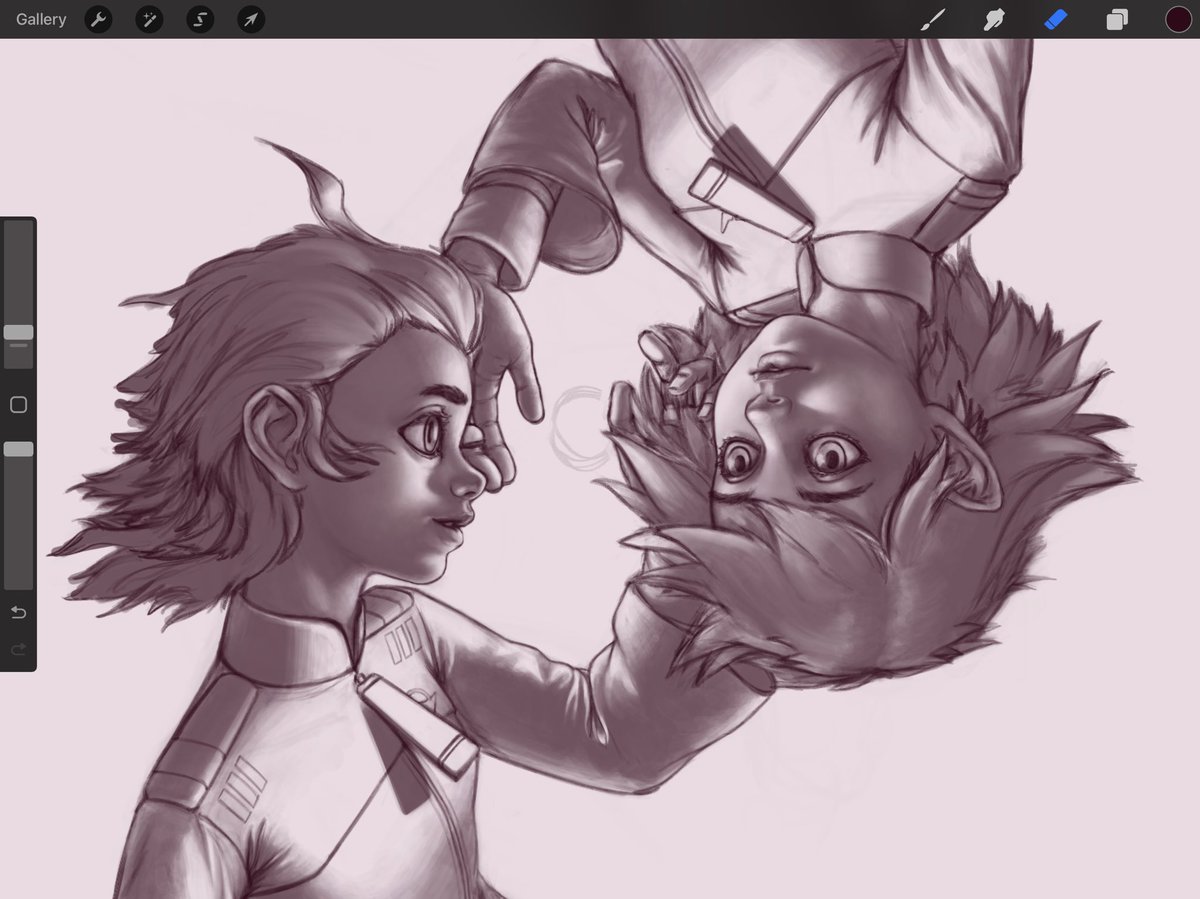Open the Gallery
This screenshot has width=1200, height=899.
click(x=41, y=19)
